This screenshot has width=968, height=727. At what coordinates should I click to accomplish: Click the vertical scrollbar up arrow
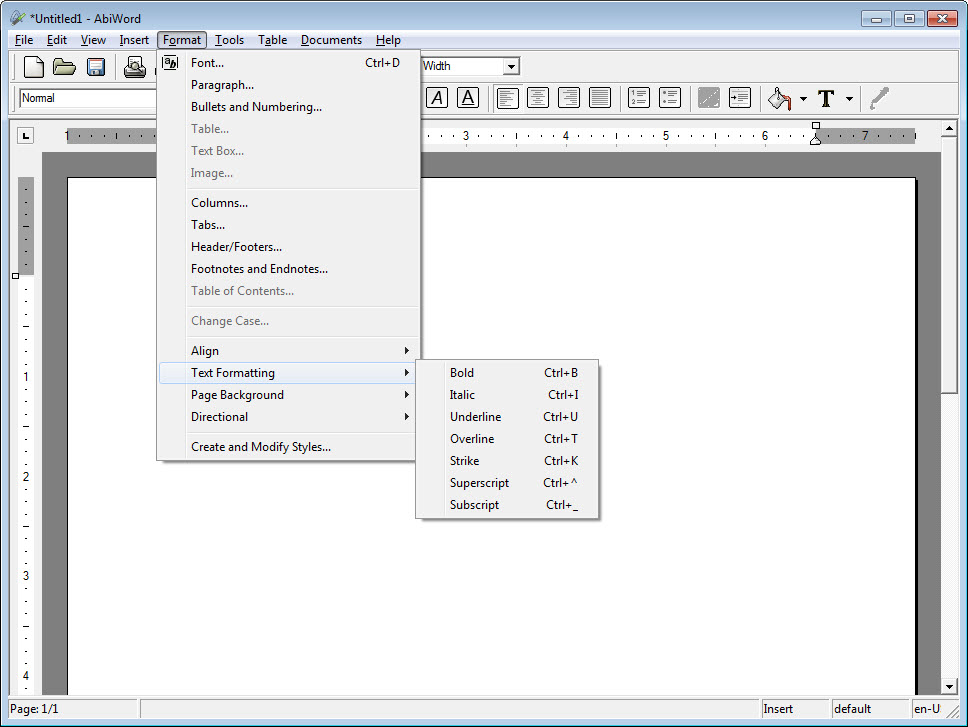[x=949, y=128]
